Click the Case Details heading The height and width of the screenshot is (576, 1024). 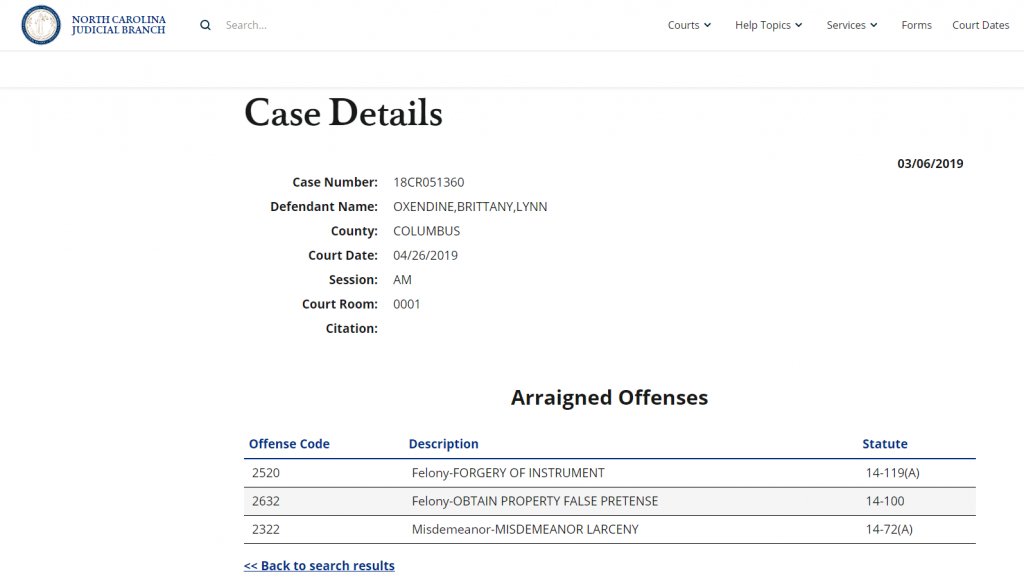[343, 113]
